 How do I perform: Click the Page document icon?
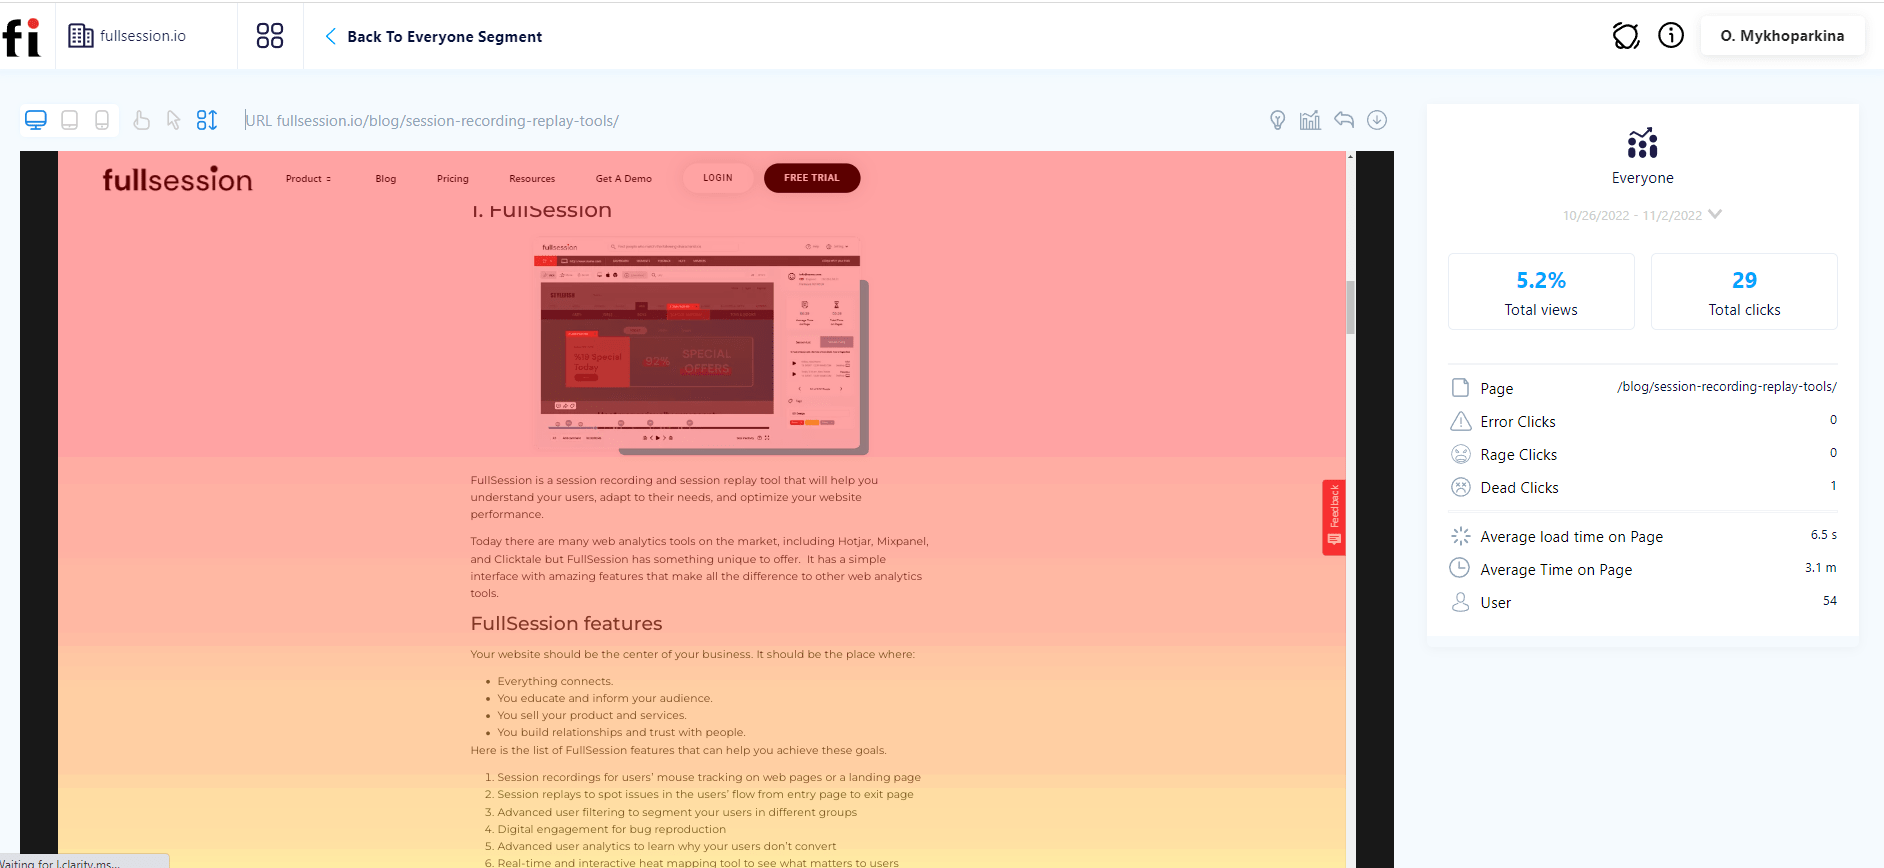coord(1460,388)
